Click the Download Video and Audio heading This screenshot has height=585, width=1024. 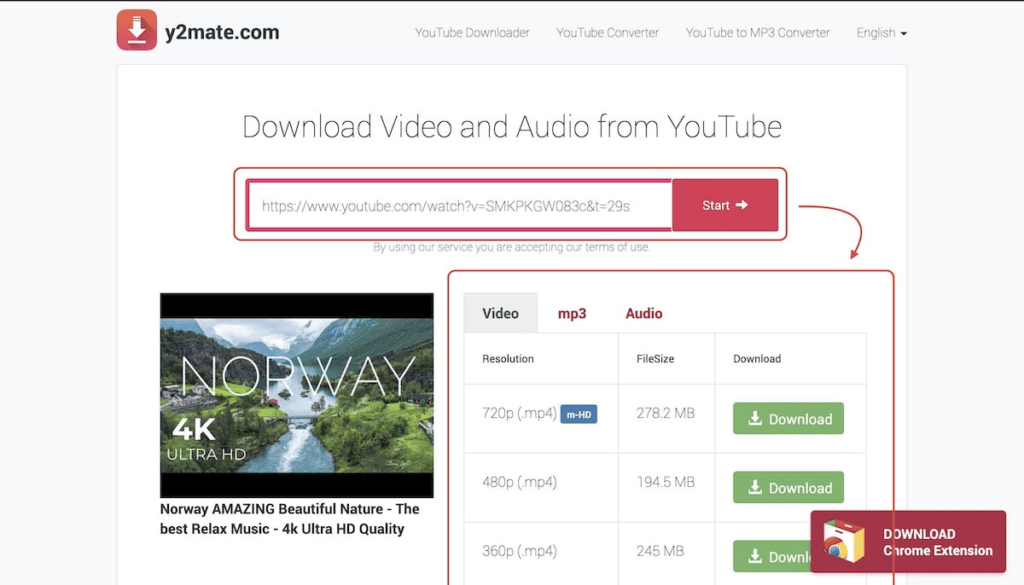511,127
